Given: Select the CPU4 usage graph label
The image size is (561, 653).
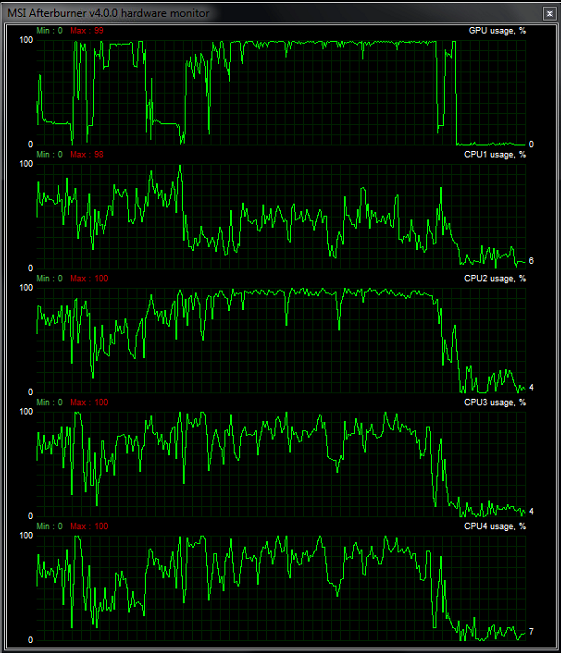Looking at the screenshot, I should click(495, 526).
